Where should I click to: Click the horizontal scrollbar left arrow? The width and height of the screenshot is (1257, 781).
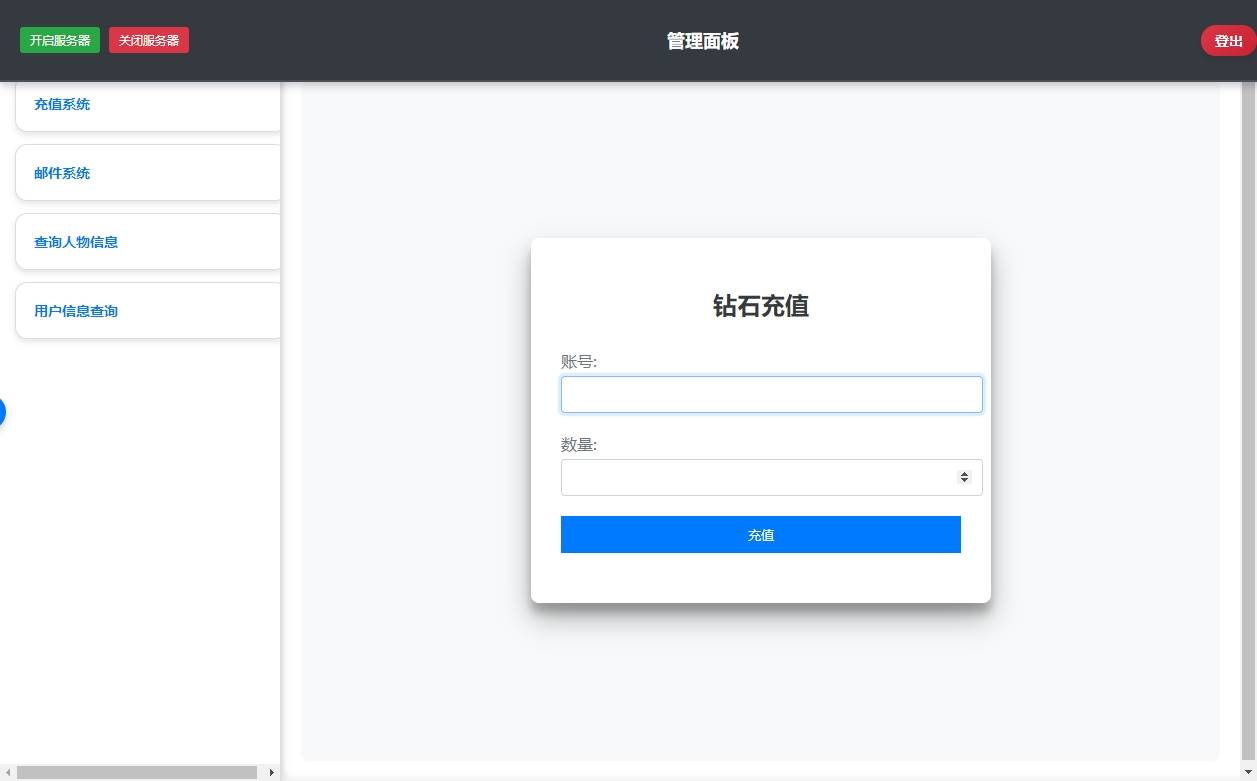(x=7, y=772)
